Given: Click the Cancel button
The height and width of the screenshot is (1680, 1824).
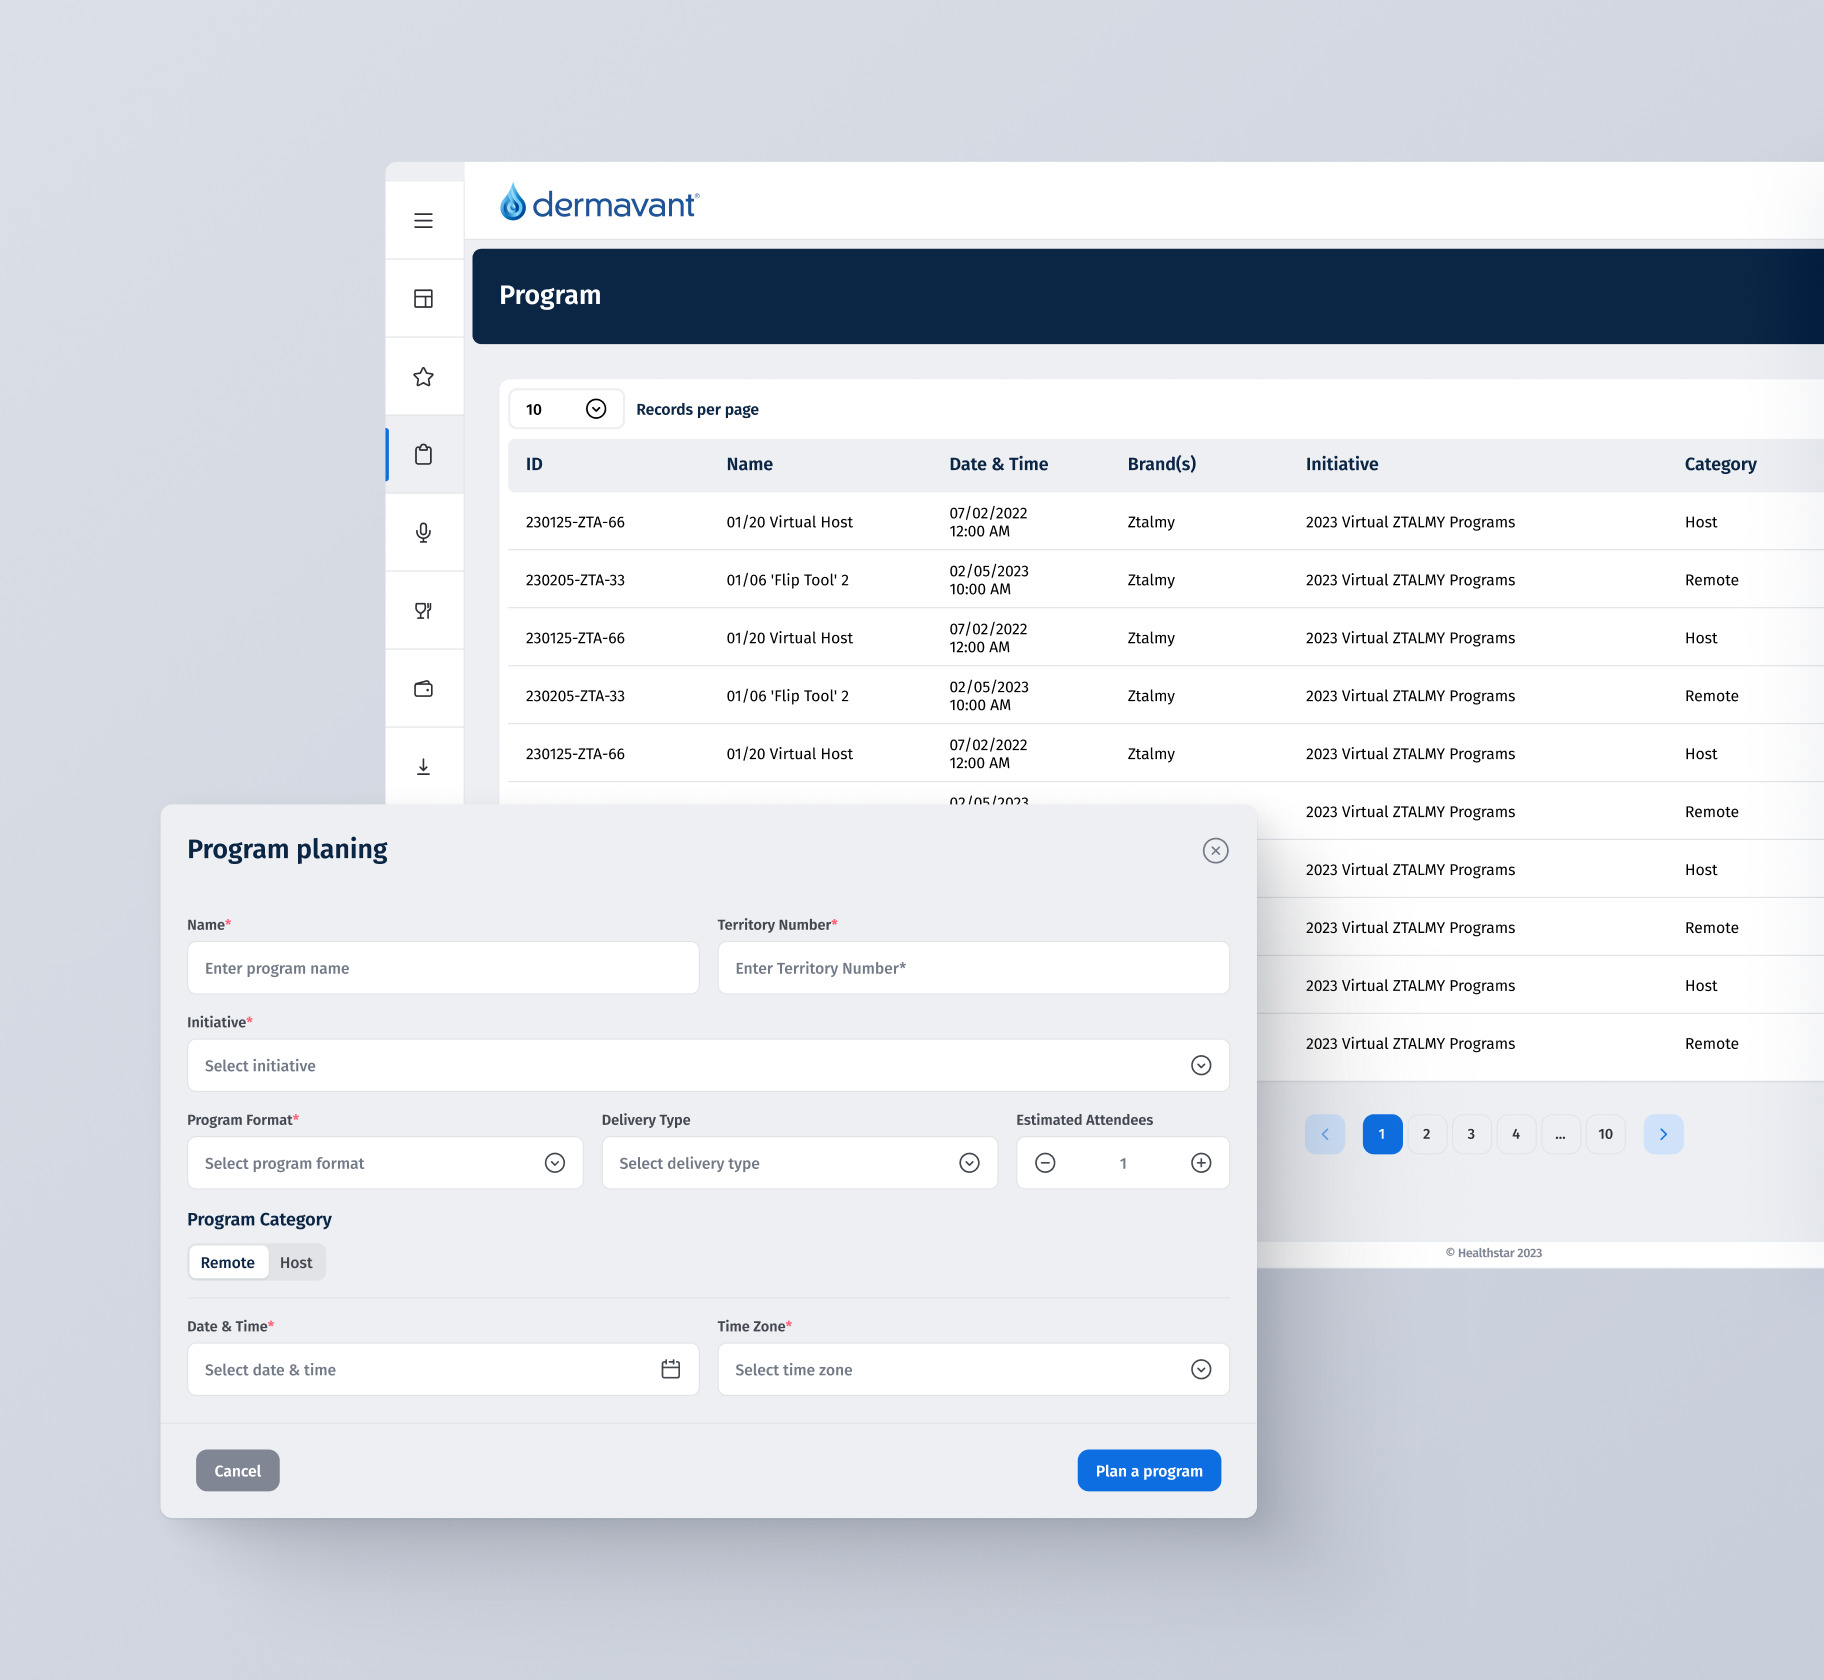Looking at the screenshot, I should [237, 1470].
